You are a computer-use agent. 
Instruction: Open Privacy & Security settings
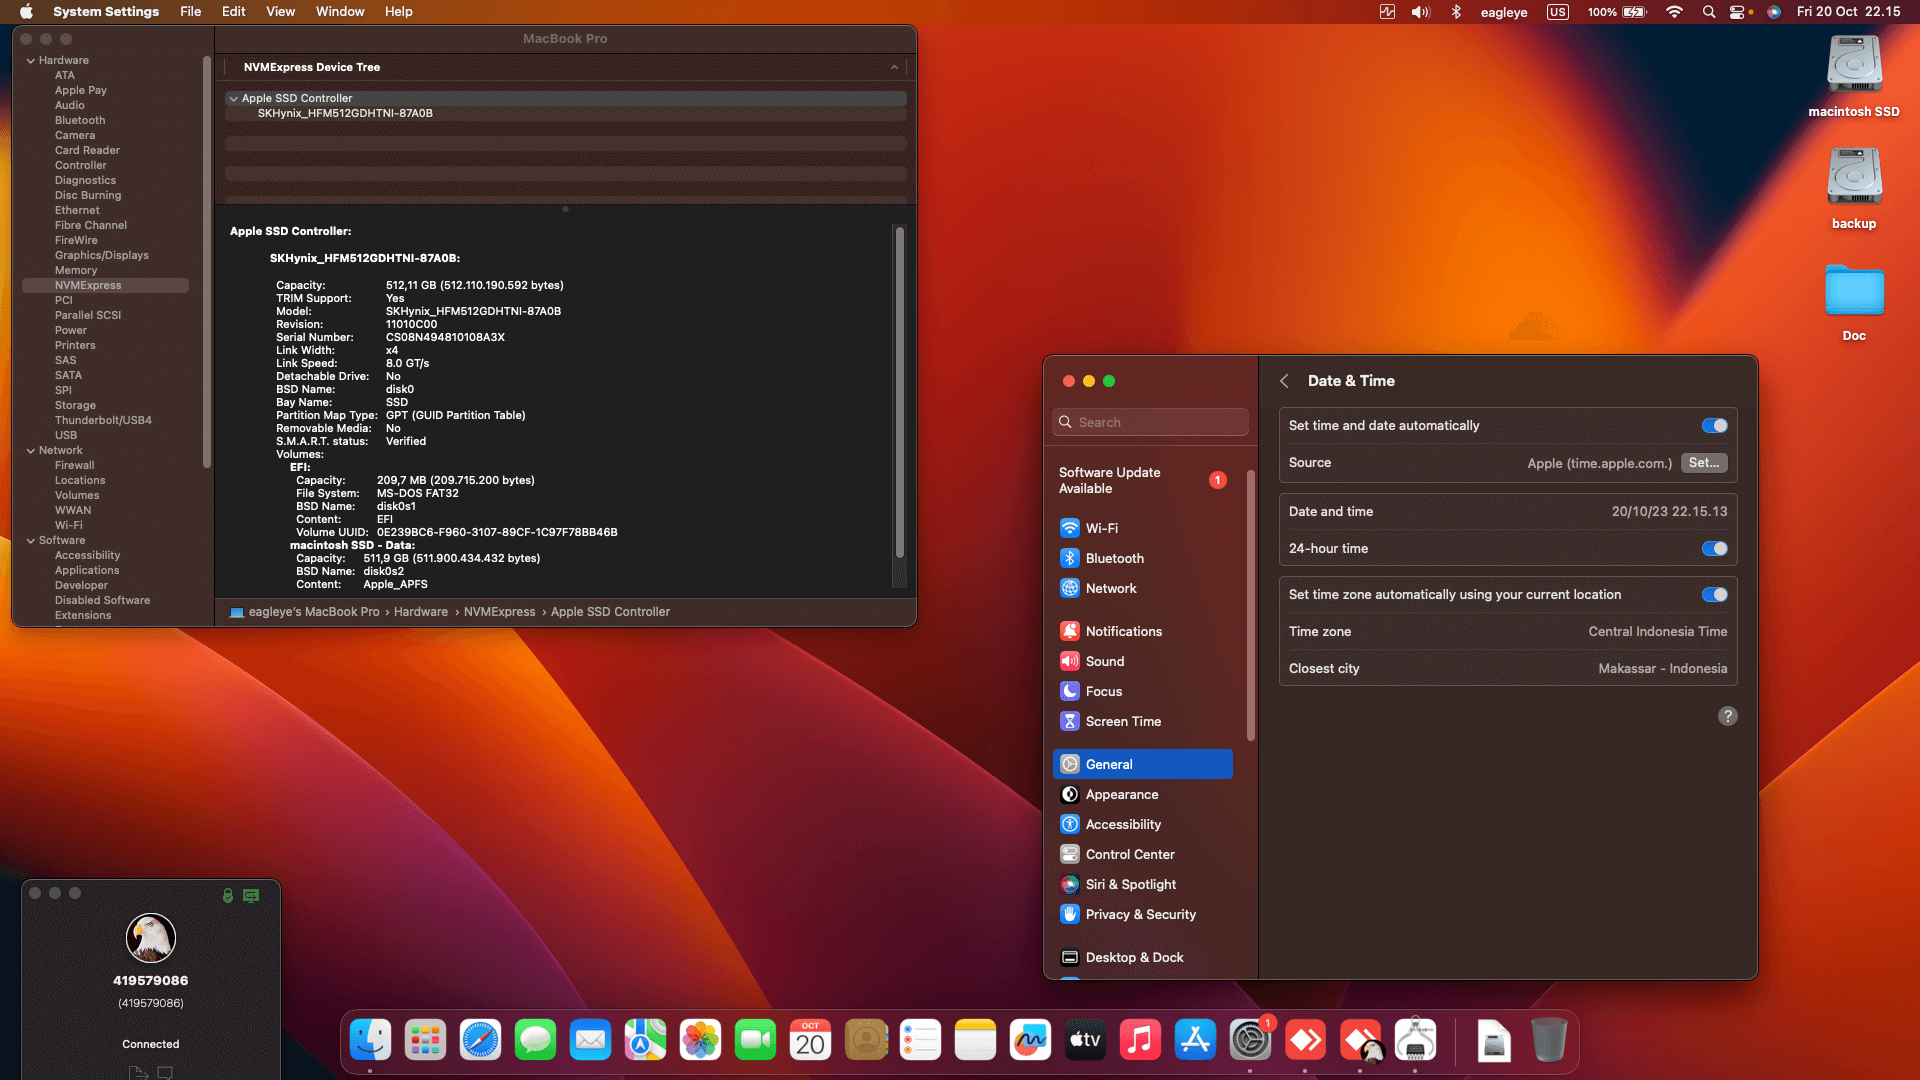tap(1140, 914)
